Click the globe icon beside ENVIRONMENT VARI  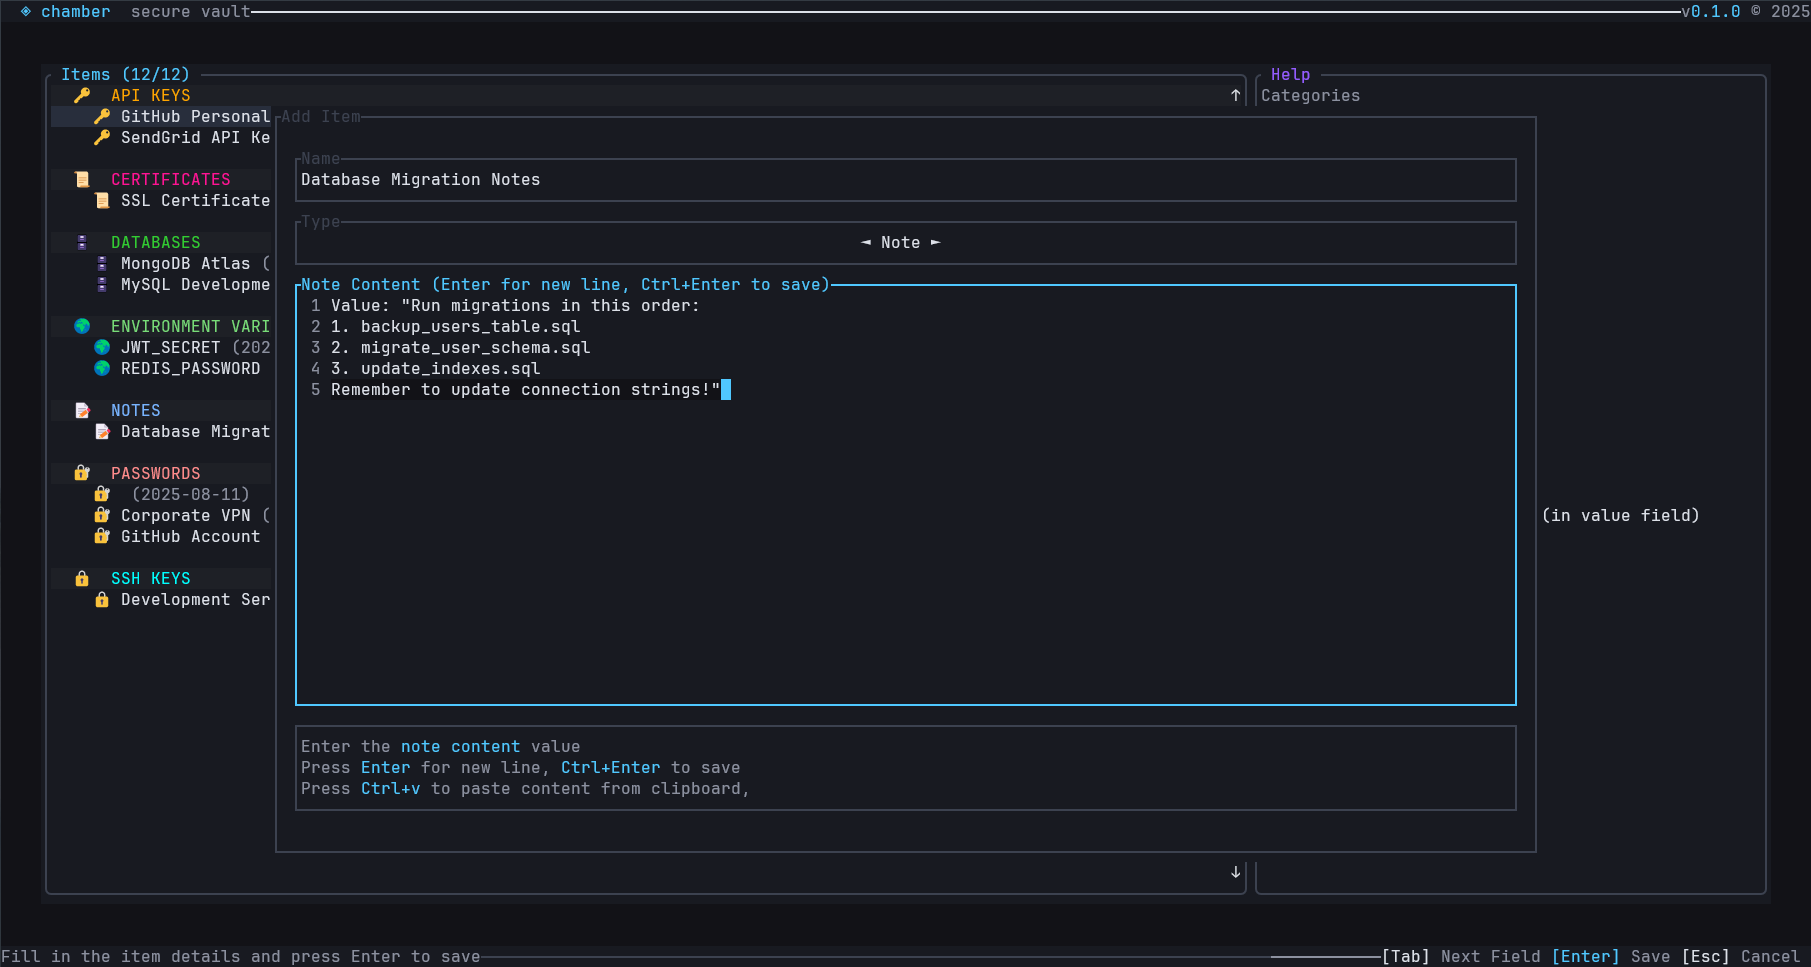click(82, 327)
